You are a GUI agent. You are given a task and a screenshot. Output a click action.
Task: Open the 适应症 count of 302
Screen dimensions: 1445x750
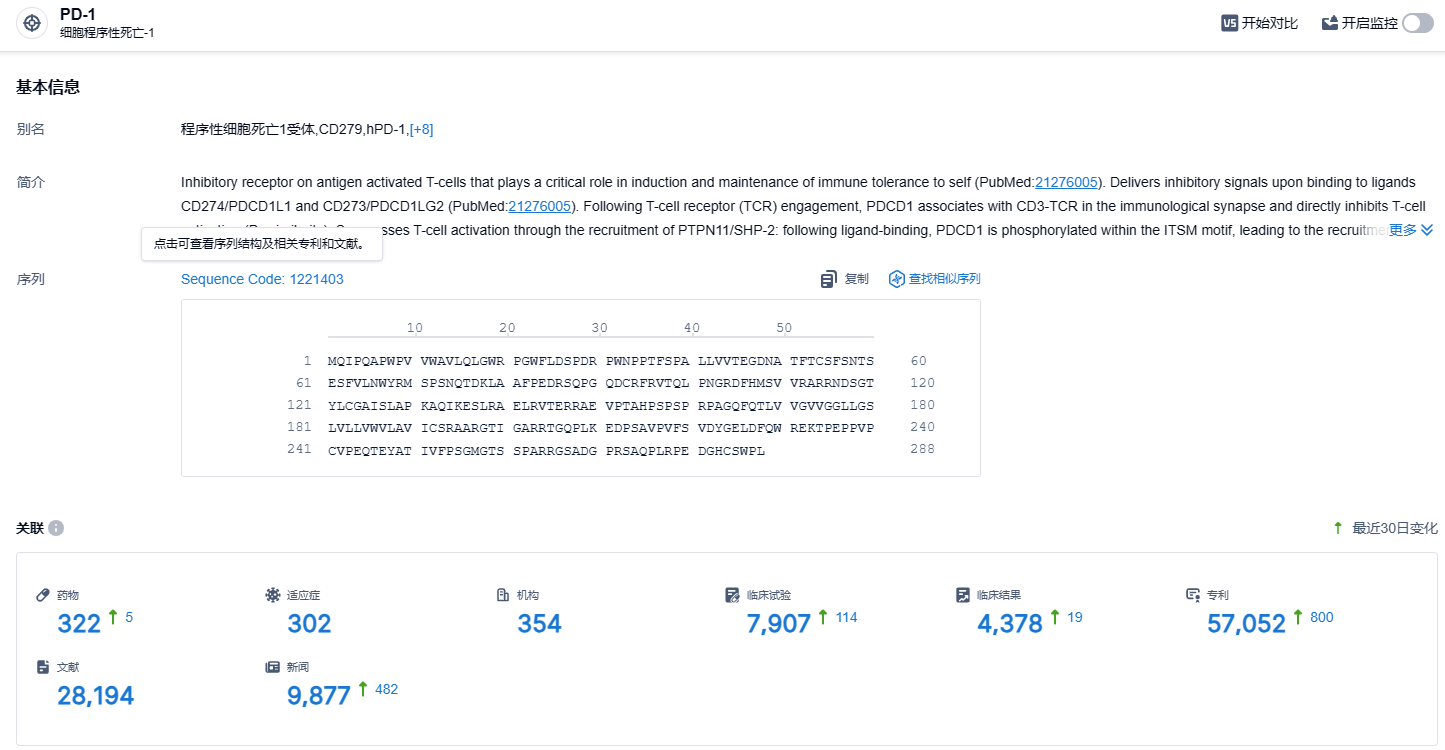tap(309, 624)
